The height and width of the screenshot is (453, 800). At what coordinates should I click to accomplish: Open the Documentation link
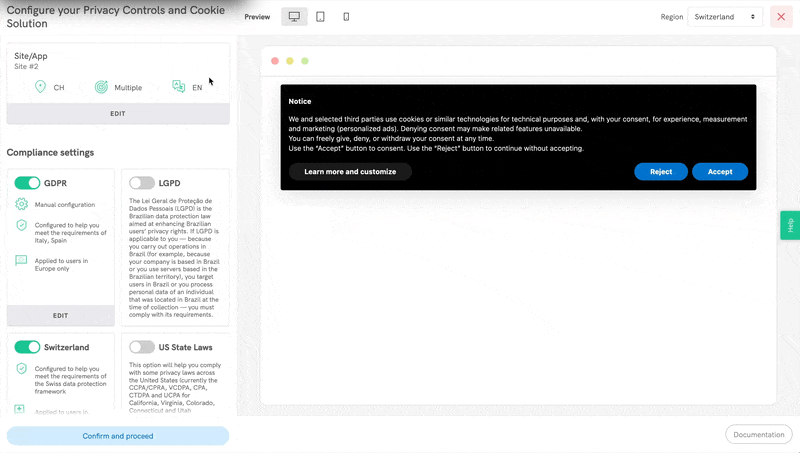(758, 434)
